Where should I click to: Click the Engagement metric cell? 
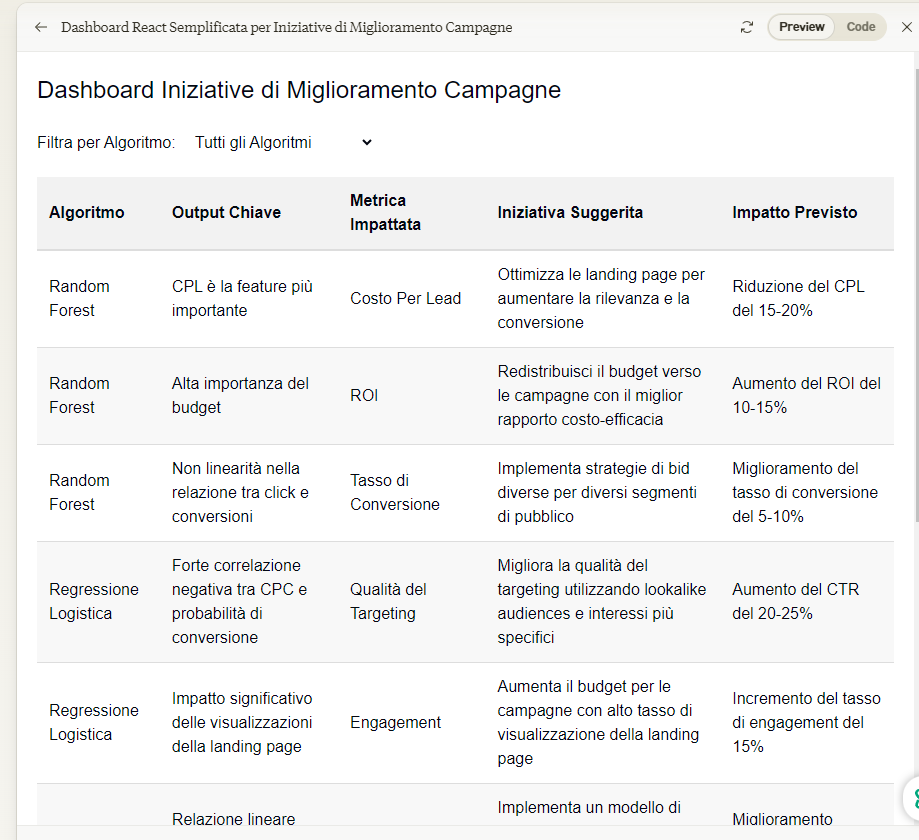pos(395,722)
